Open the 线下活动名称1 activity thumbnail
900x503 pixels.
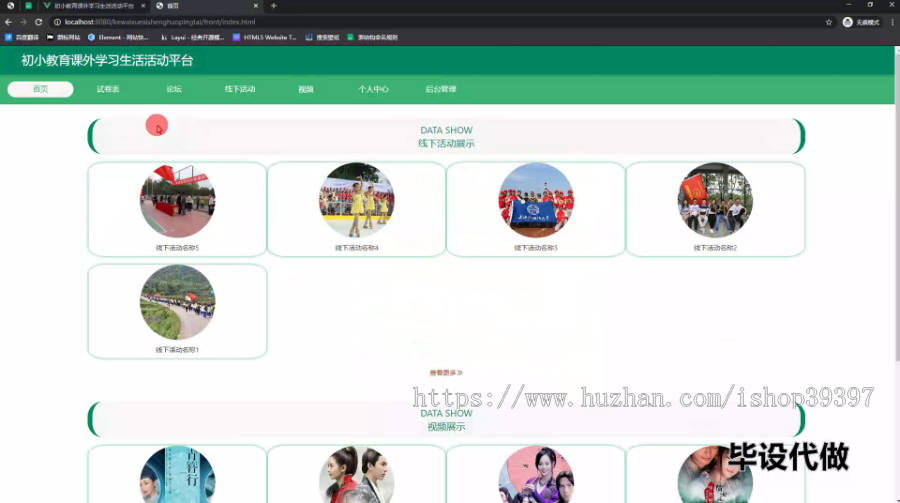click(177, 302)
